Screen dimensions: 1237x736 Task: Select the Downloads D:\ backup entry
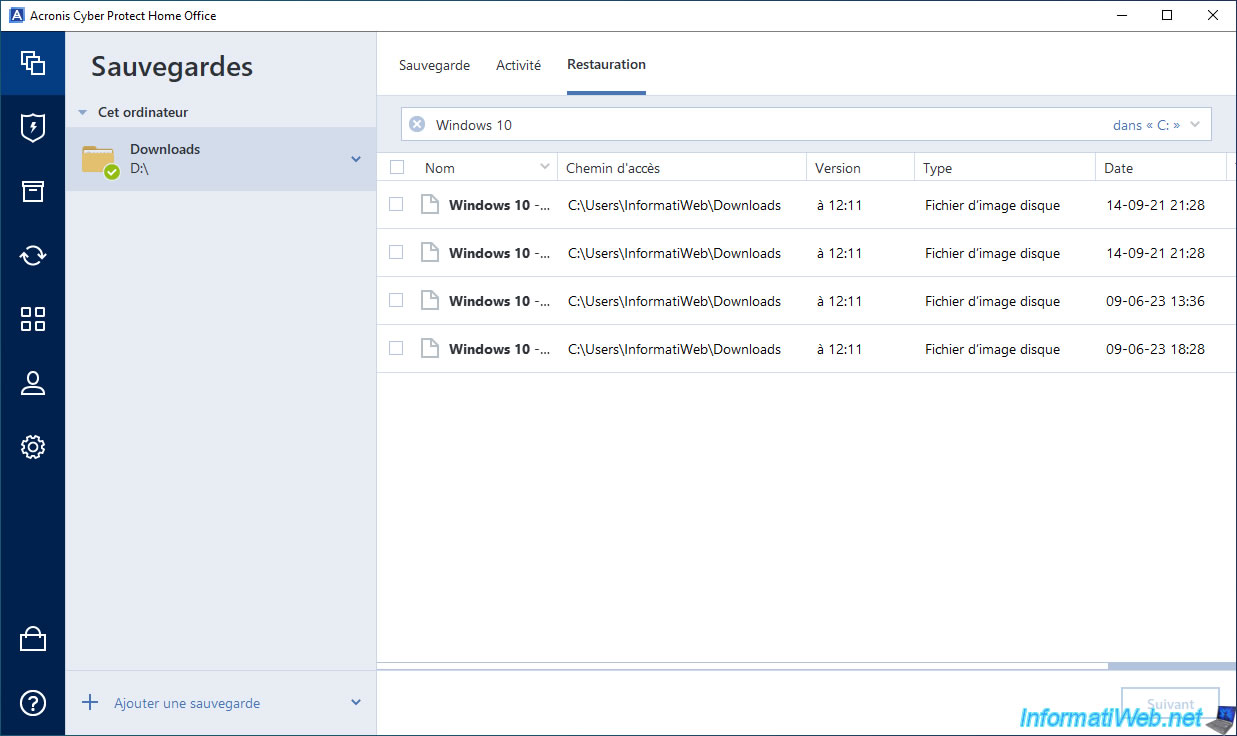coord(221,159)
